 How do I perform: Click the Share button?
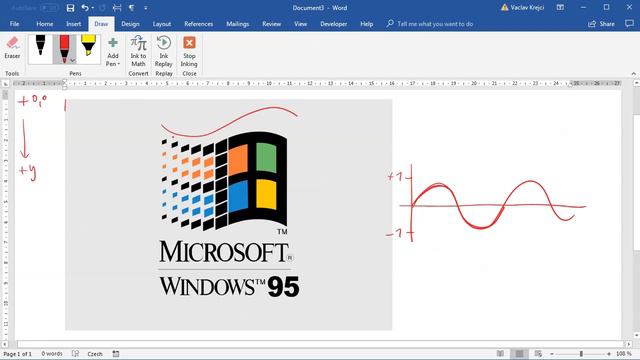tap(601, 24)
